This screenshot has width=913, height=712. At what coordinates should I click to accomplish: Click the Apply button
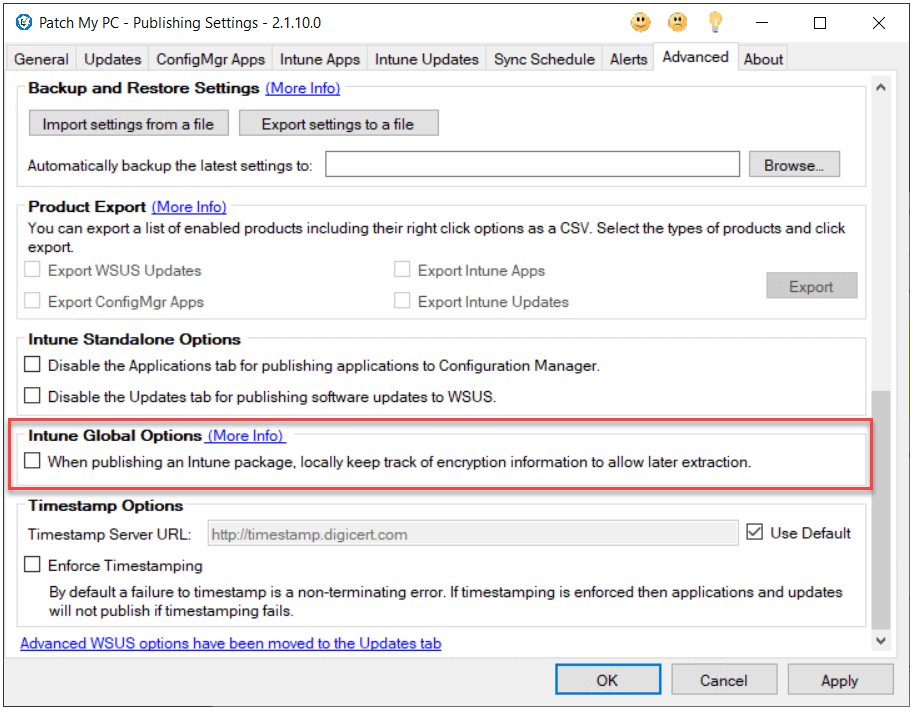(x=840, y=680)
